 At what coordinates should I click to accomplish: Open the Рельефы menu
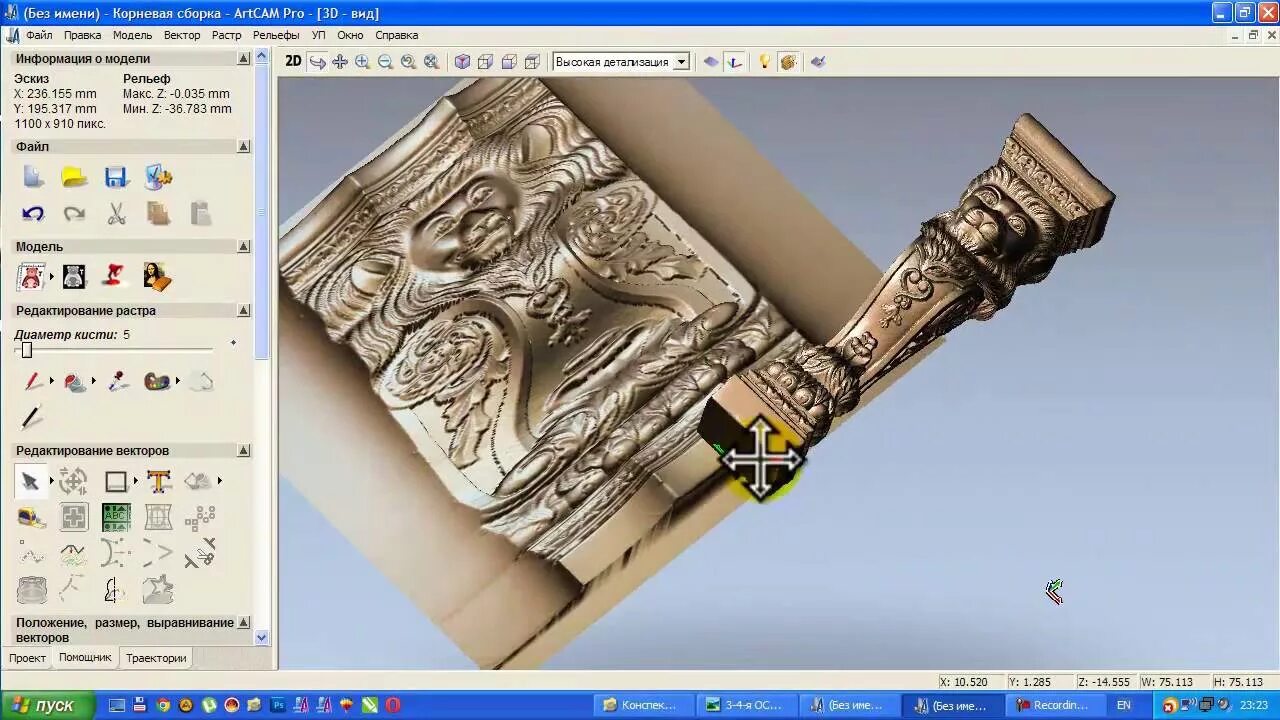tap(276, 35)
